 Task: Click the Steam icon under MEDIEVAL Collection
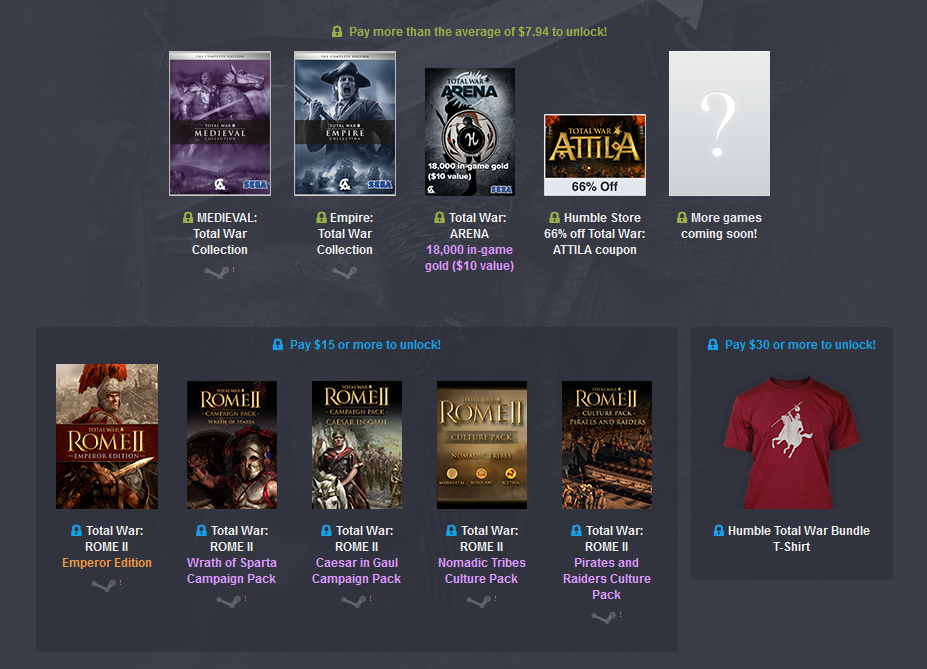click(216, 272)
